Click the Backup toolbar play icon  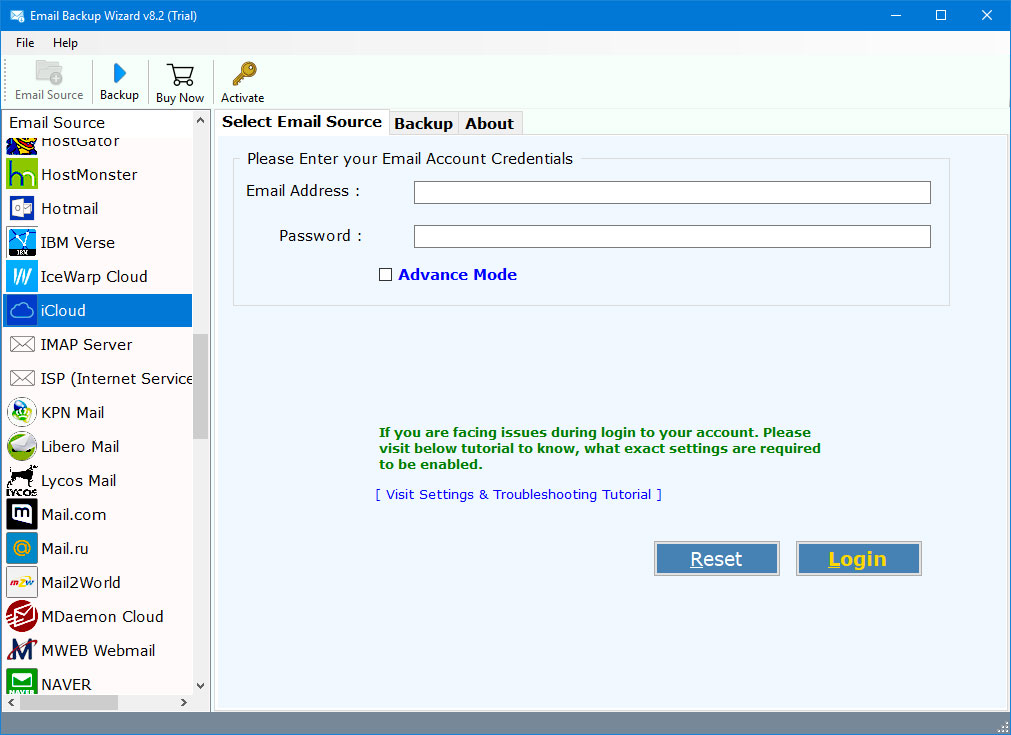pyautogui.click(x=119, y=73)
